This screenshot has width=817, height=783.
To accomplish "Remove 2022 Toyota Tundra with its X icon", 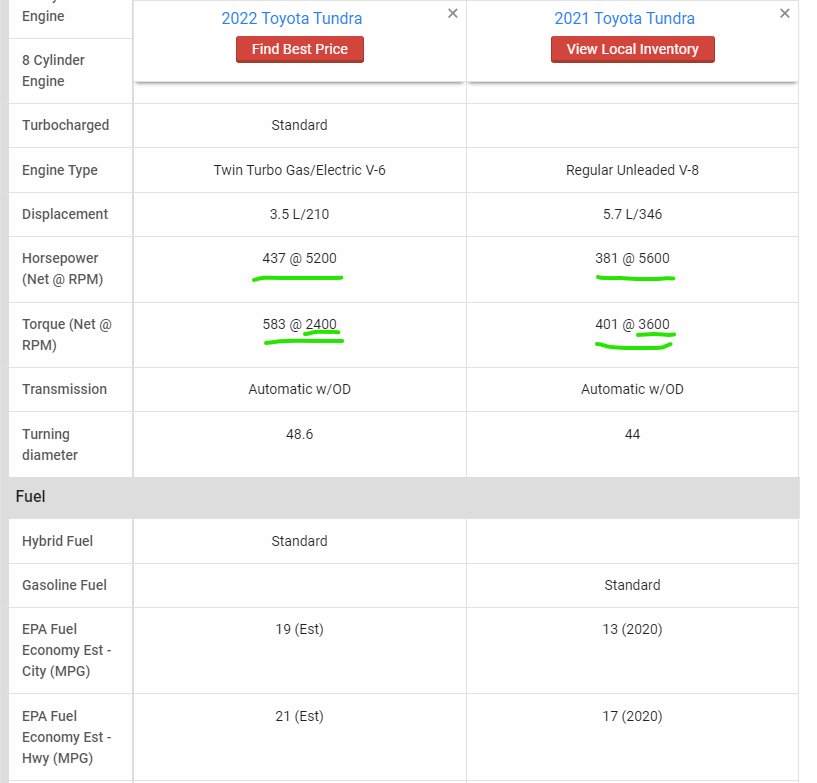I will [453, 14].
